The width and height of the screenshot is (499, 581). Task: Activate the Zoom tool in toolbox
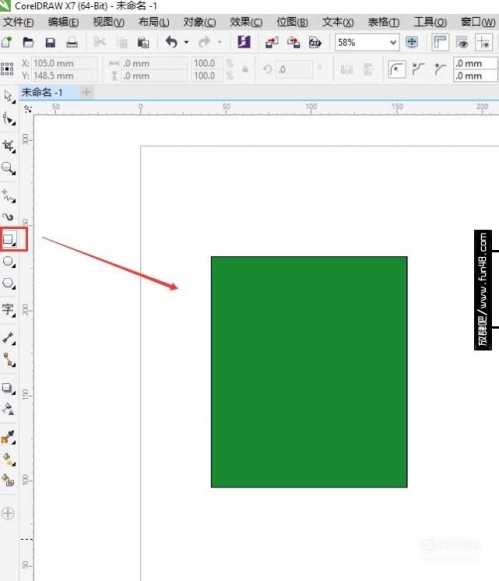coord(8,169)
